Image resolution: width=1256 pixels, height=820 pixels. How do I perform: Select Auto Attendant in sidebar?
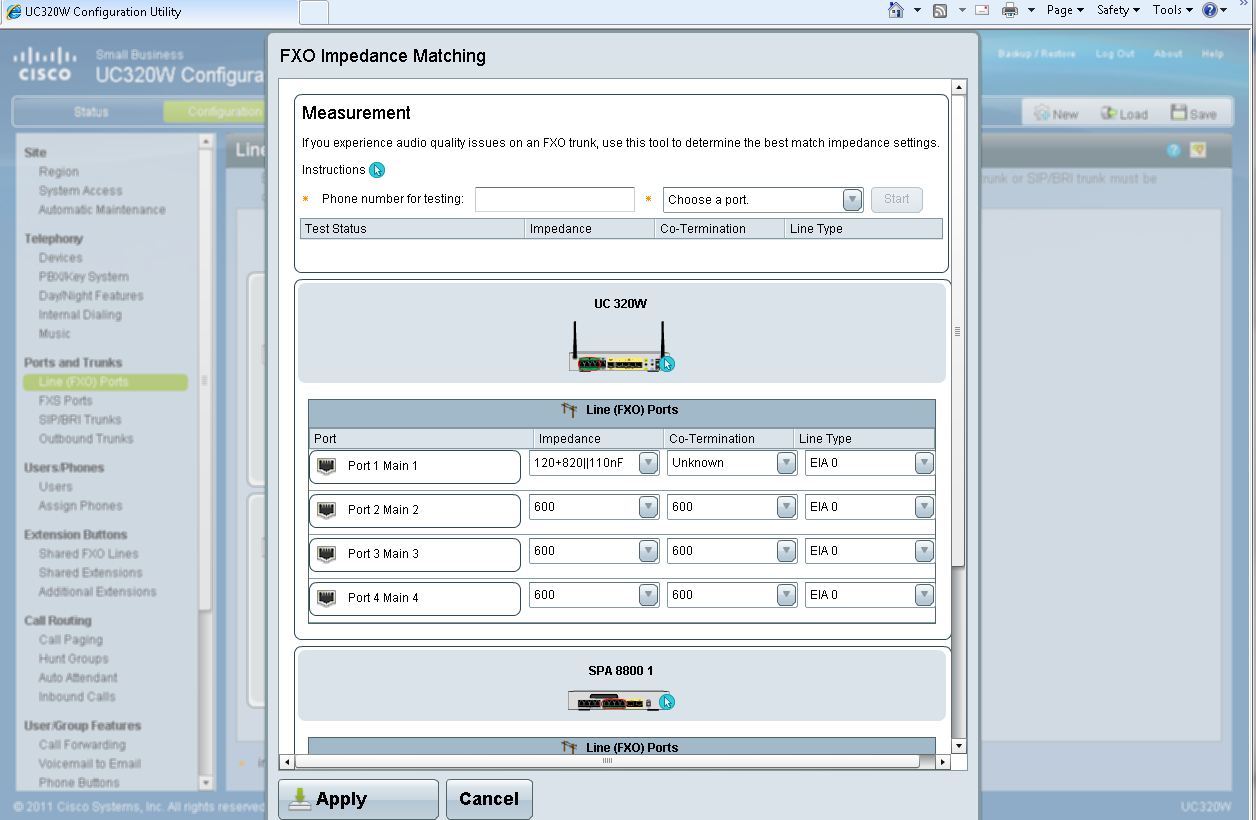pos(78,678)
